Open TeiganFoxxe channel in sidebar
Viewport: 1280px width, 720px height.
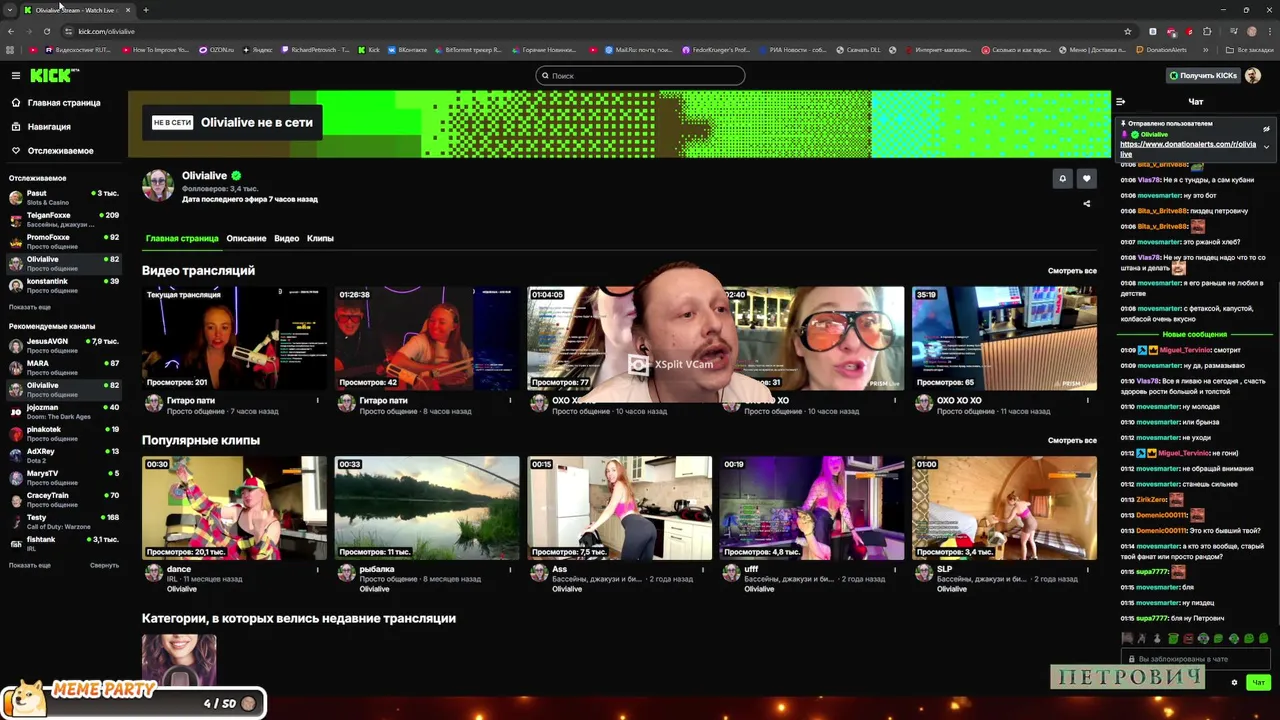64,219
